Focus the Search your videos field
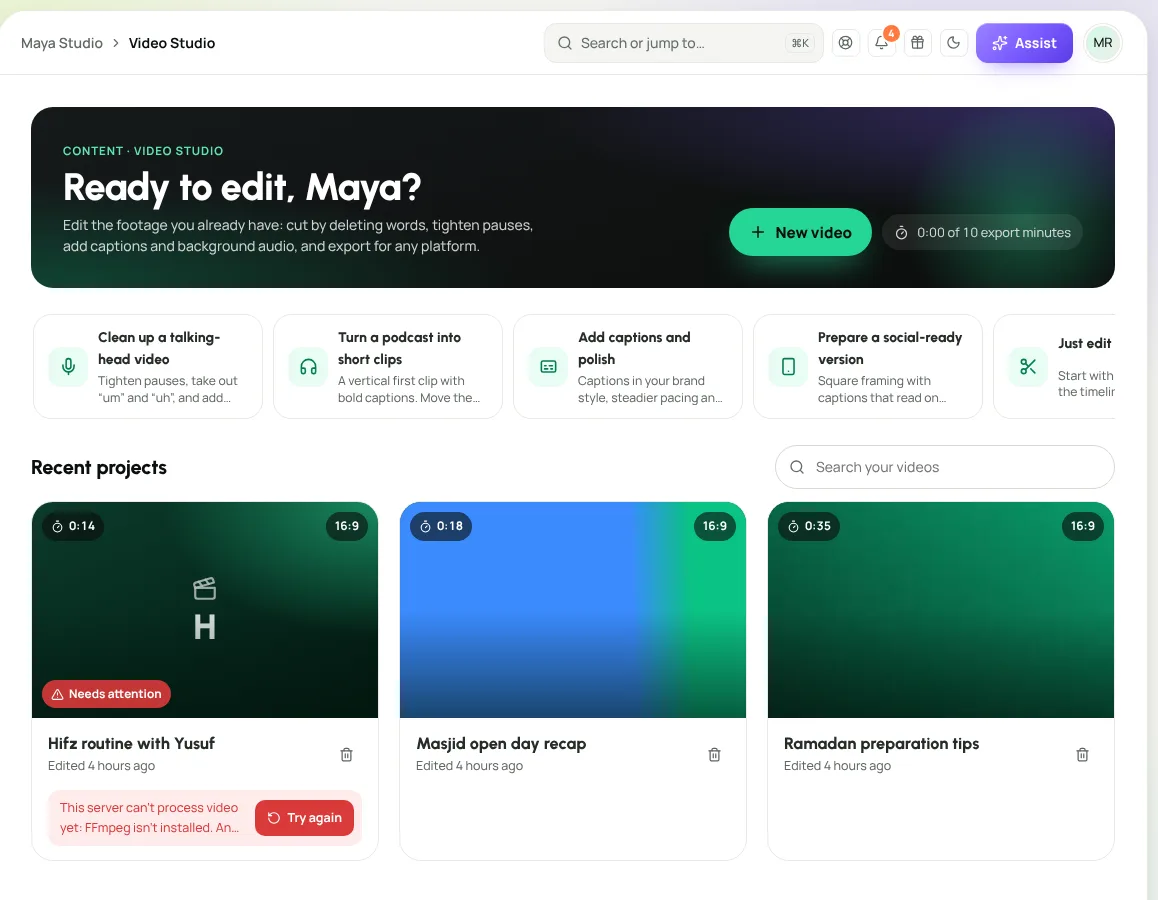Viewport: 1158px width, 900px height. [945, 467]
